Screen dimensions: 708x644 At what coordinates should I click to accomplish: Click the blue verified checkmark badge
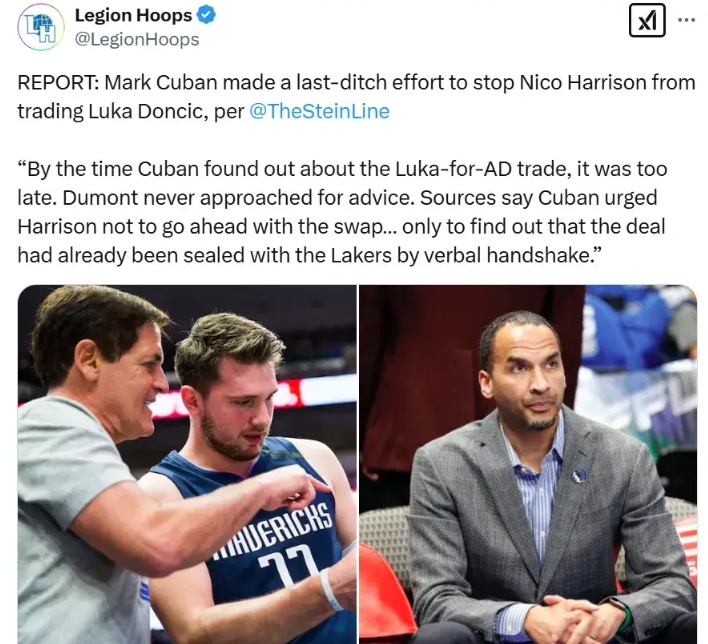[x=206, y=15]
